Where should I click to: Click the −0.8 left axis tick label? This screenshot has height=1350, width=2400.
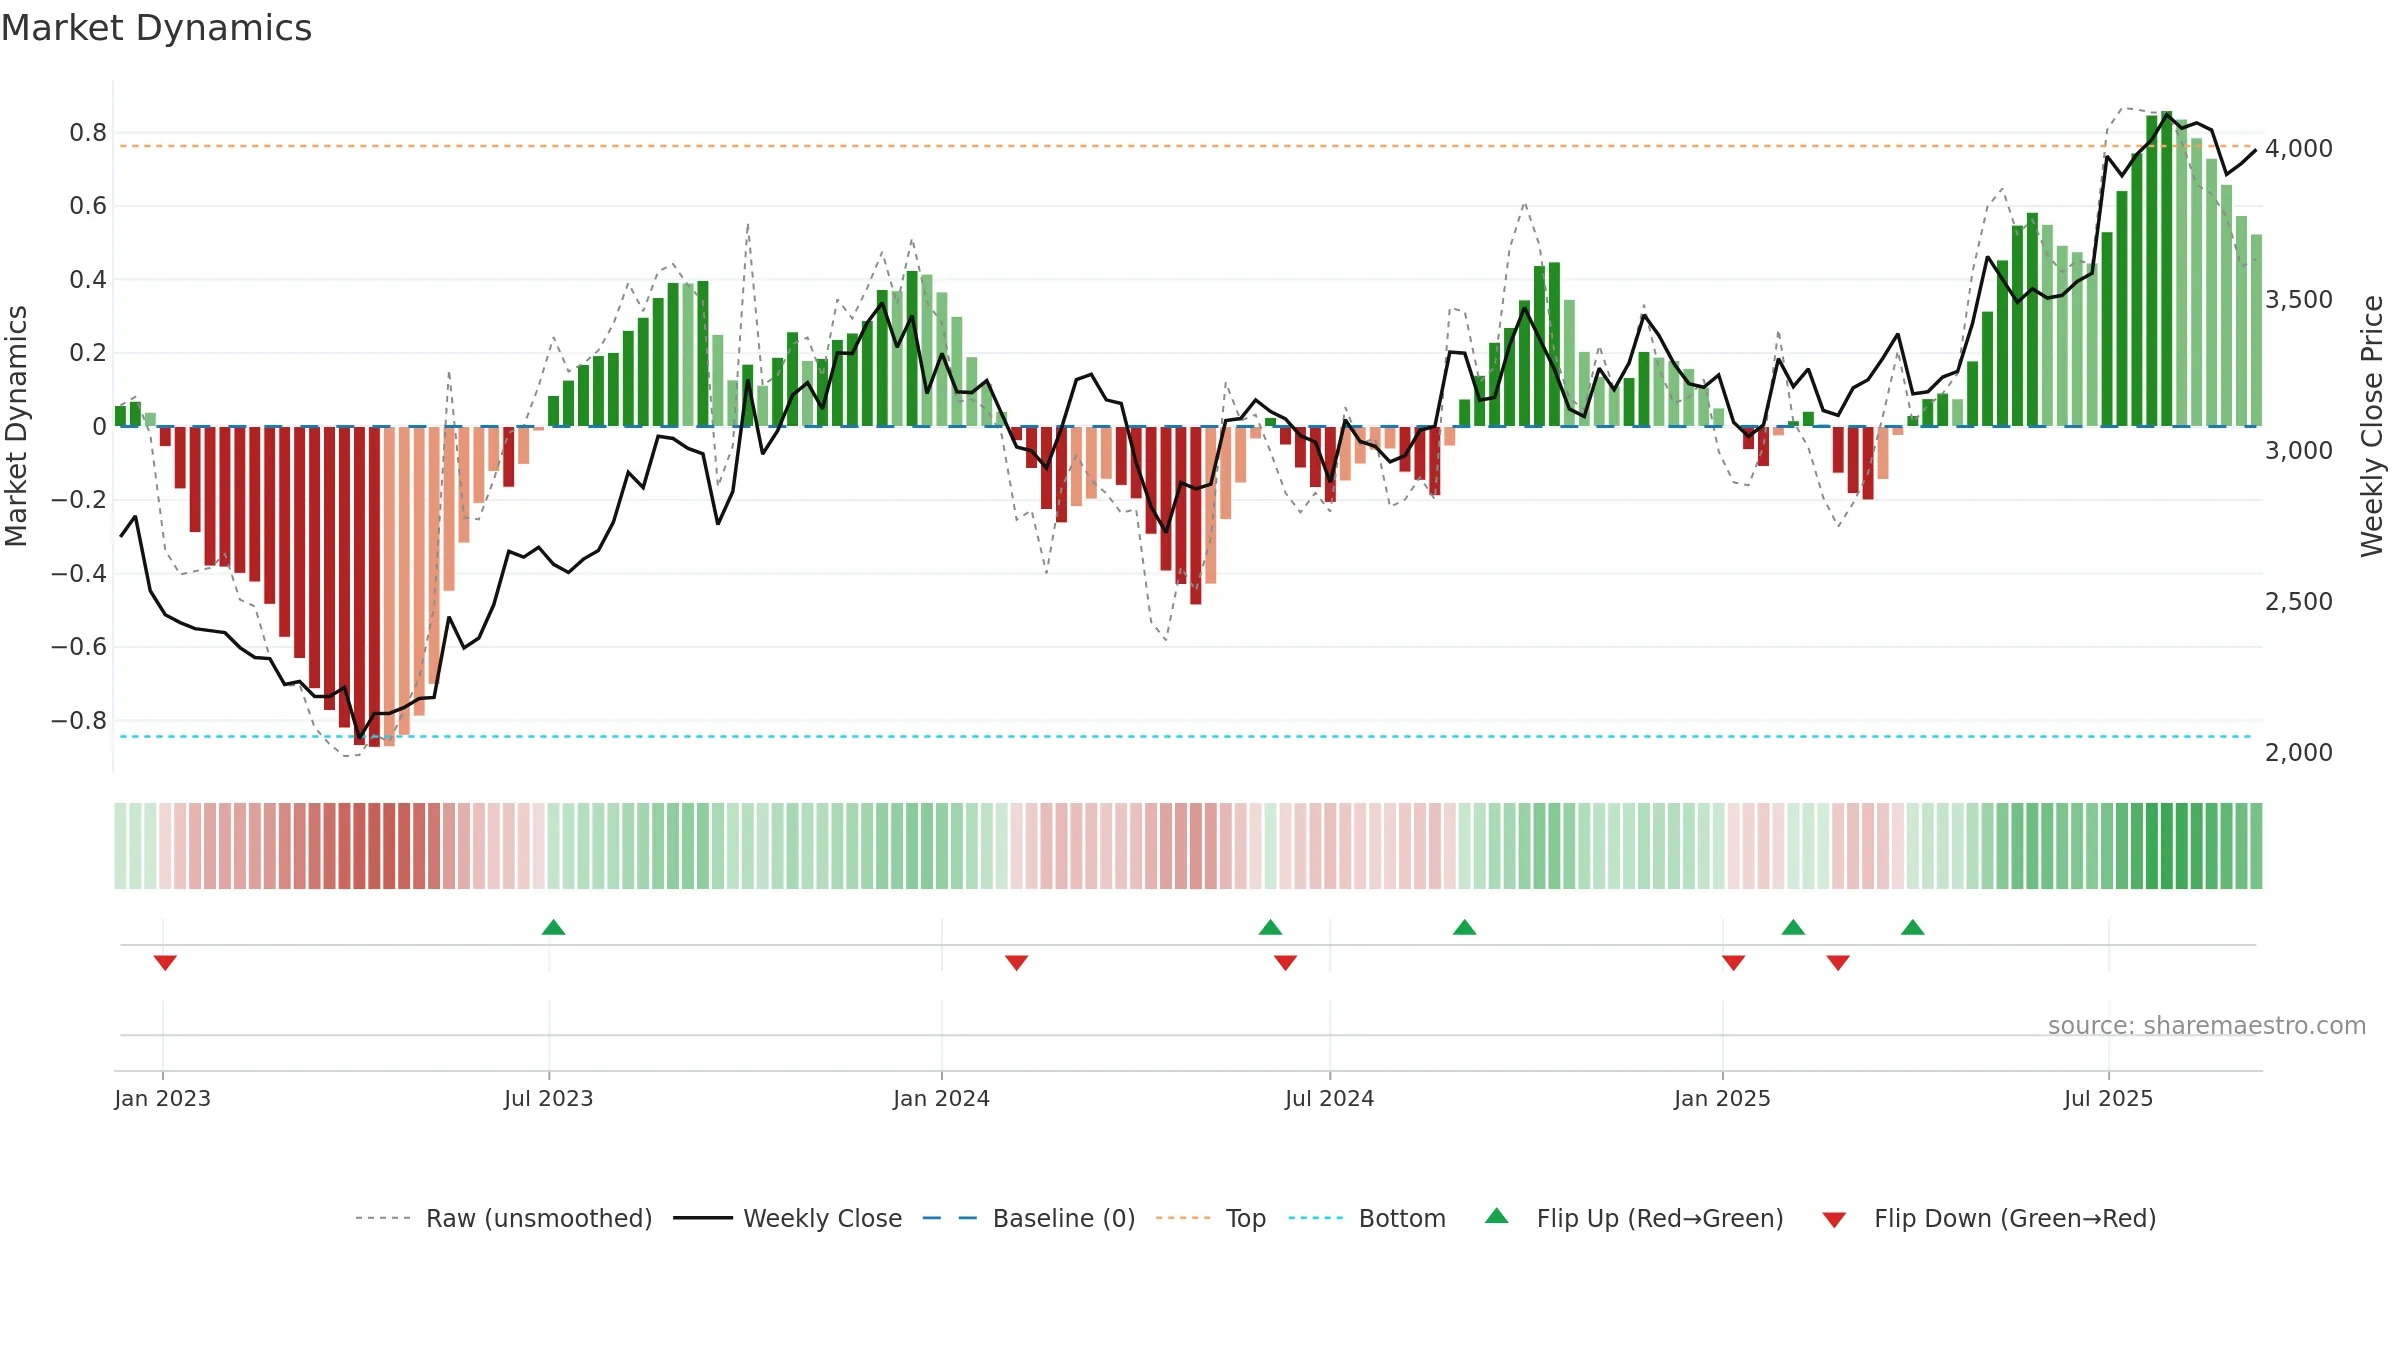[79, 720]
